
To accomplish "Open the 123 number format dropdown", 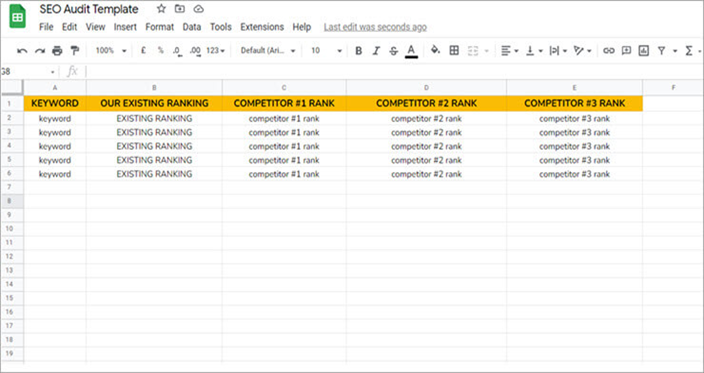I will [216, 51].
